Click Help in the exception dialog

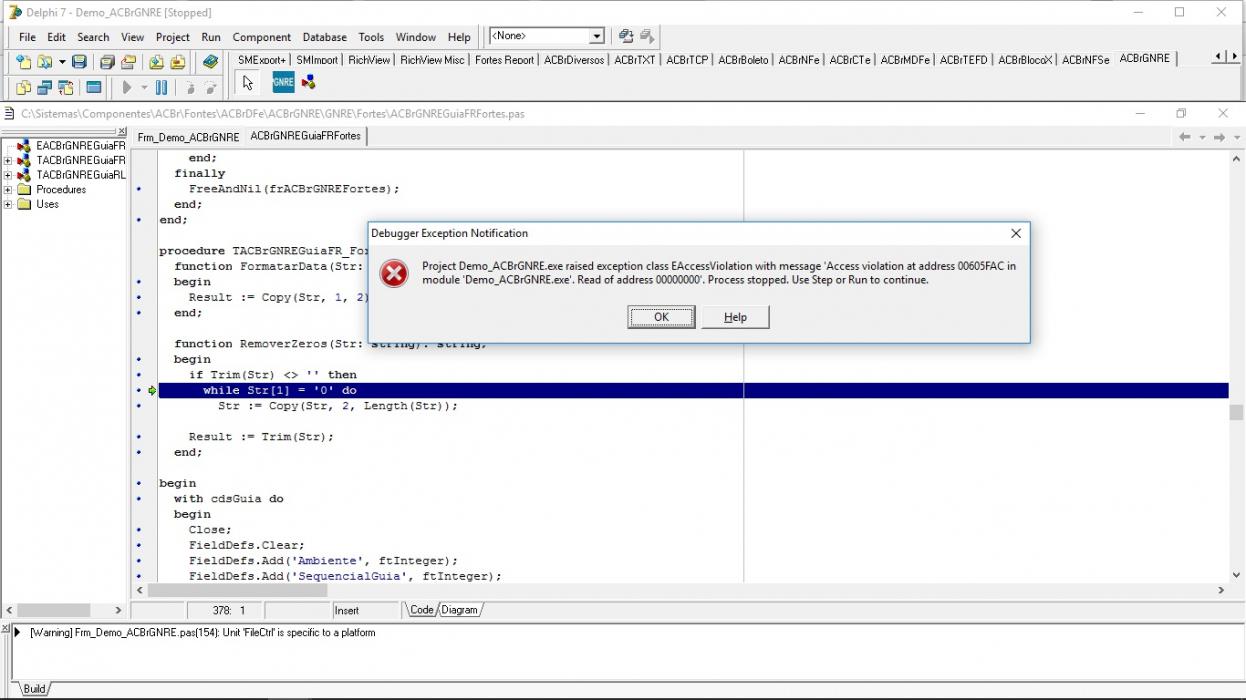point(735,317)
